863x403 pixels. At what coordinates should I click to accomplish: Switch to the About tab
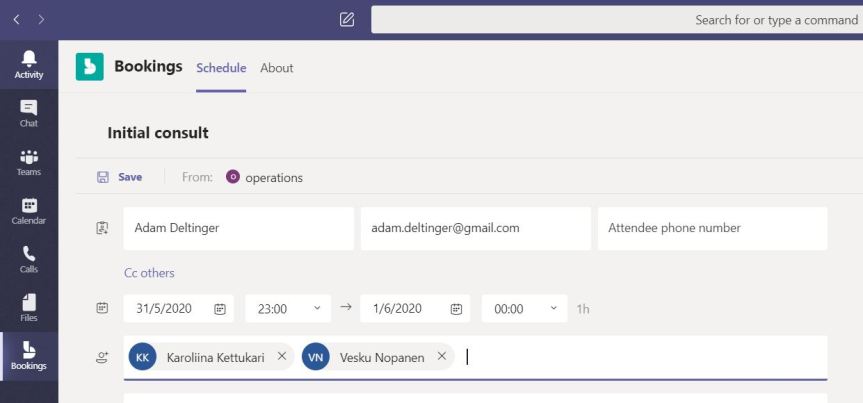pyautogui.click(x=277, y=68)
